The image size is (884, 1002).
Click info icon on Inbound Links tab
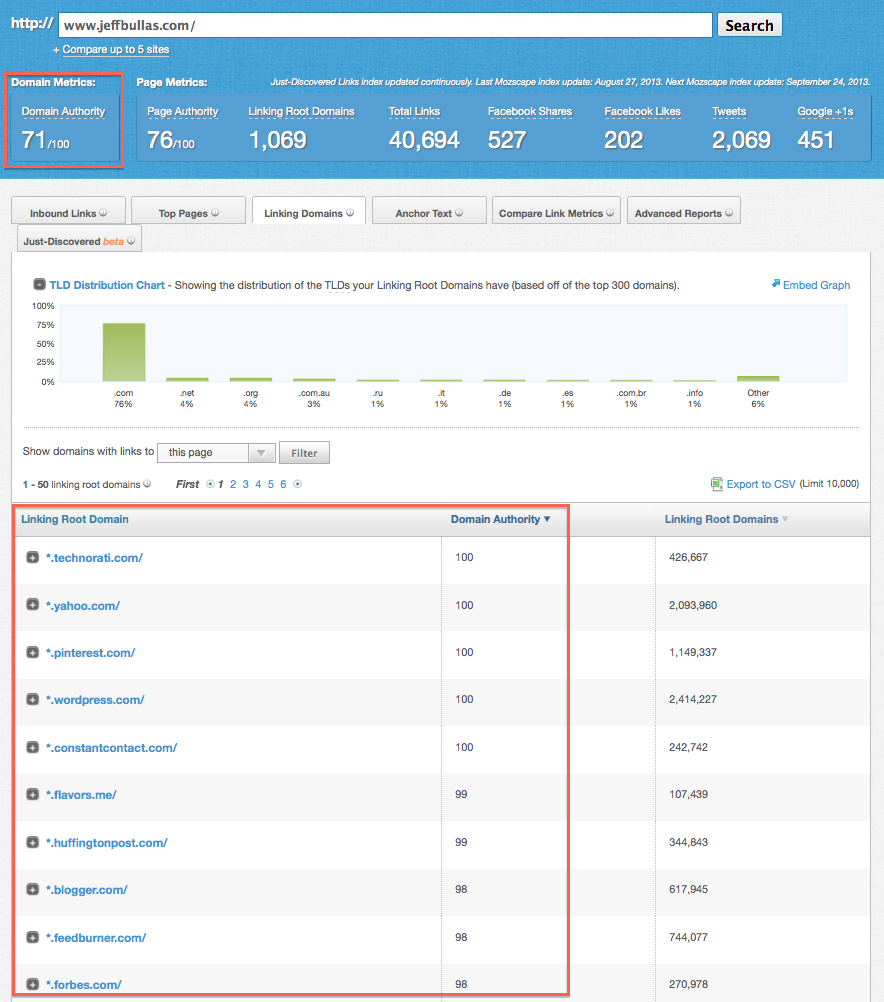coord(103,213)
